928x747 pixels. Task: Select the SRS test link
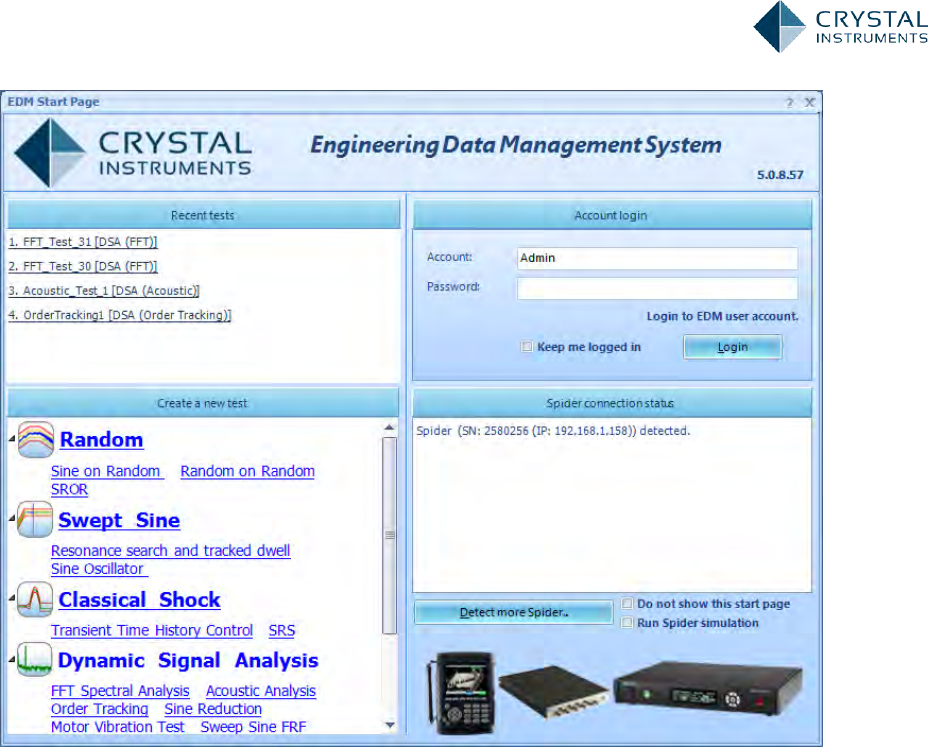click(282, 630)
